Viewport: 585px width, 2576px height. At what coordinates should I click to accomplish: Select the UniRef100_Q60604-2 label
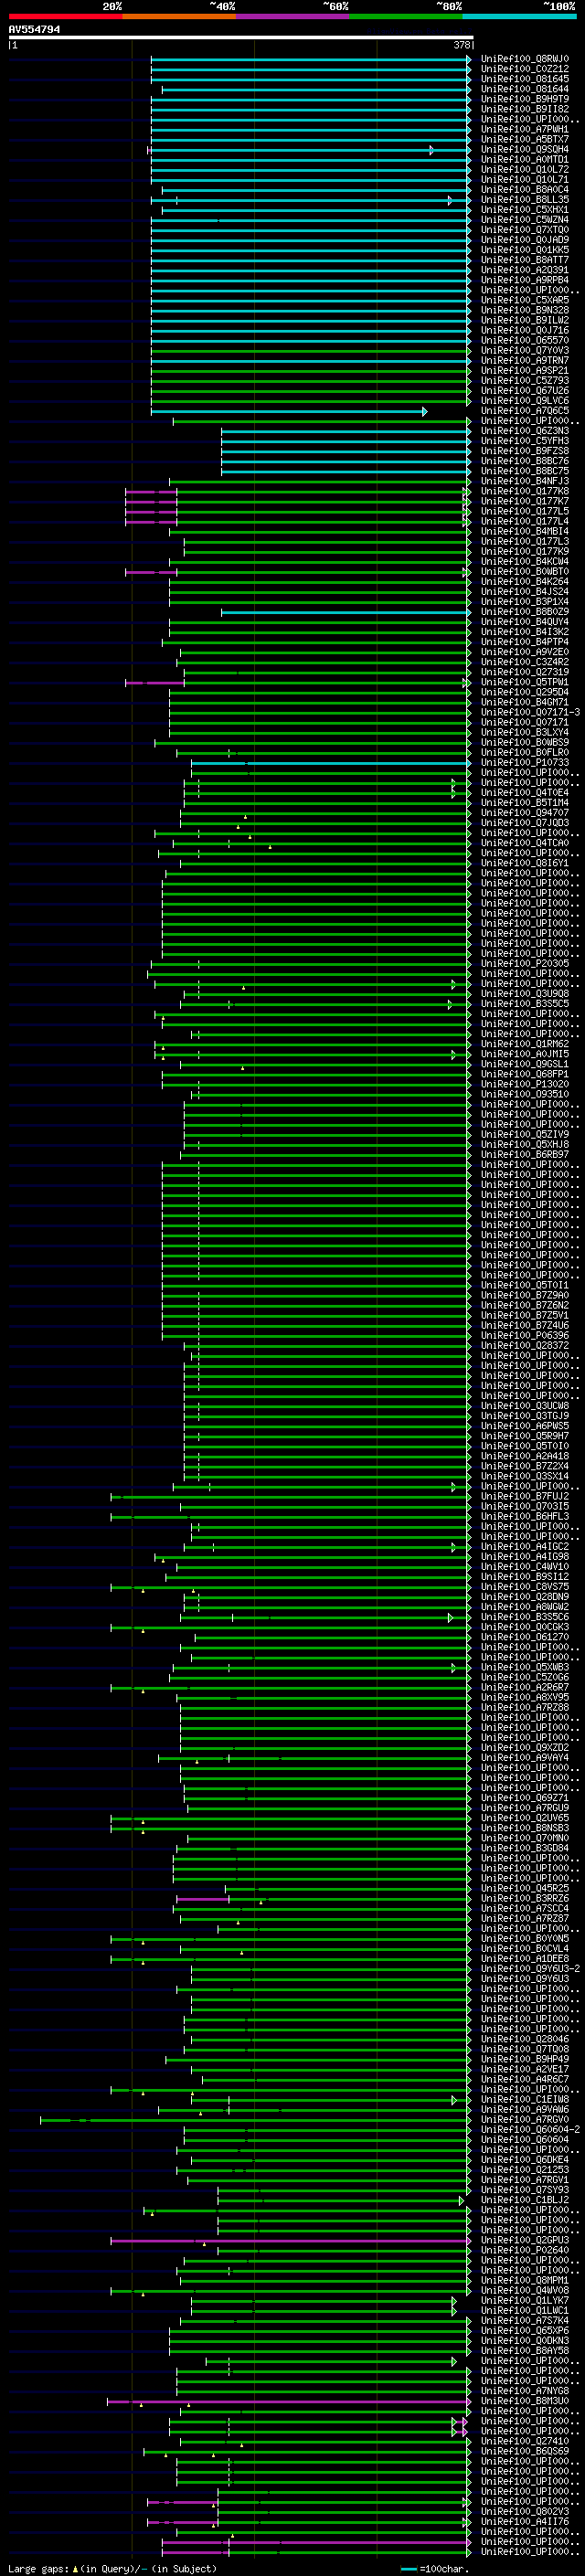pos(530,2129)
